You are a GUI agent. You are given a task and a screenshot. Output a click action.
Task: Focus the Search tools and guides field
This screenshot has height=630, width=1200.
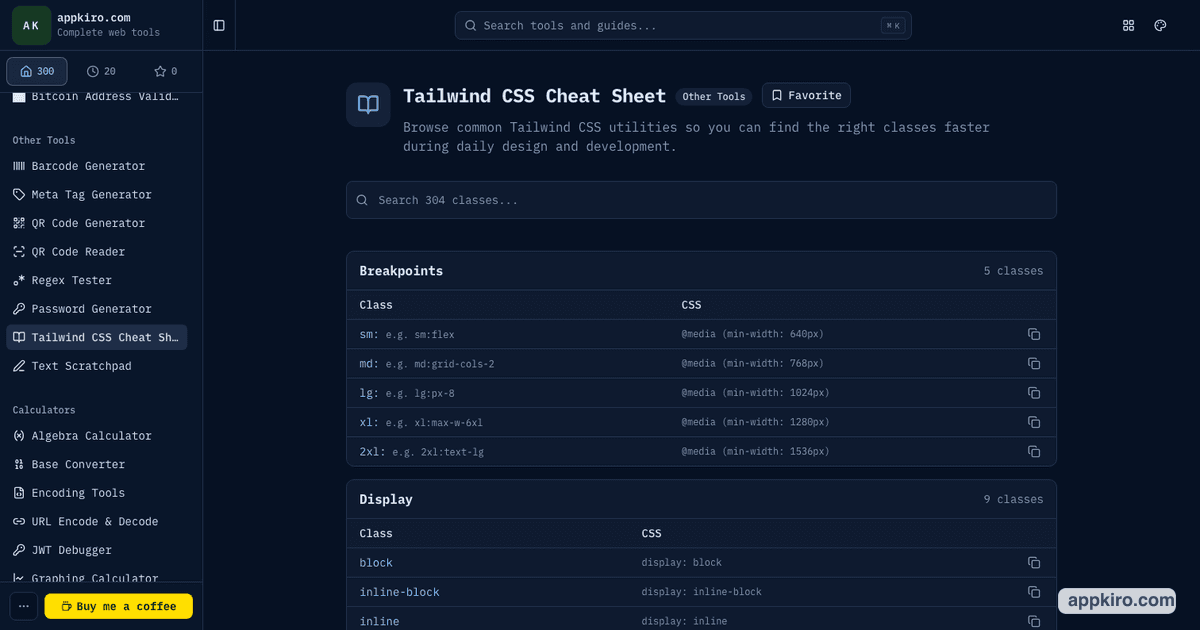point(683,25)
